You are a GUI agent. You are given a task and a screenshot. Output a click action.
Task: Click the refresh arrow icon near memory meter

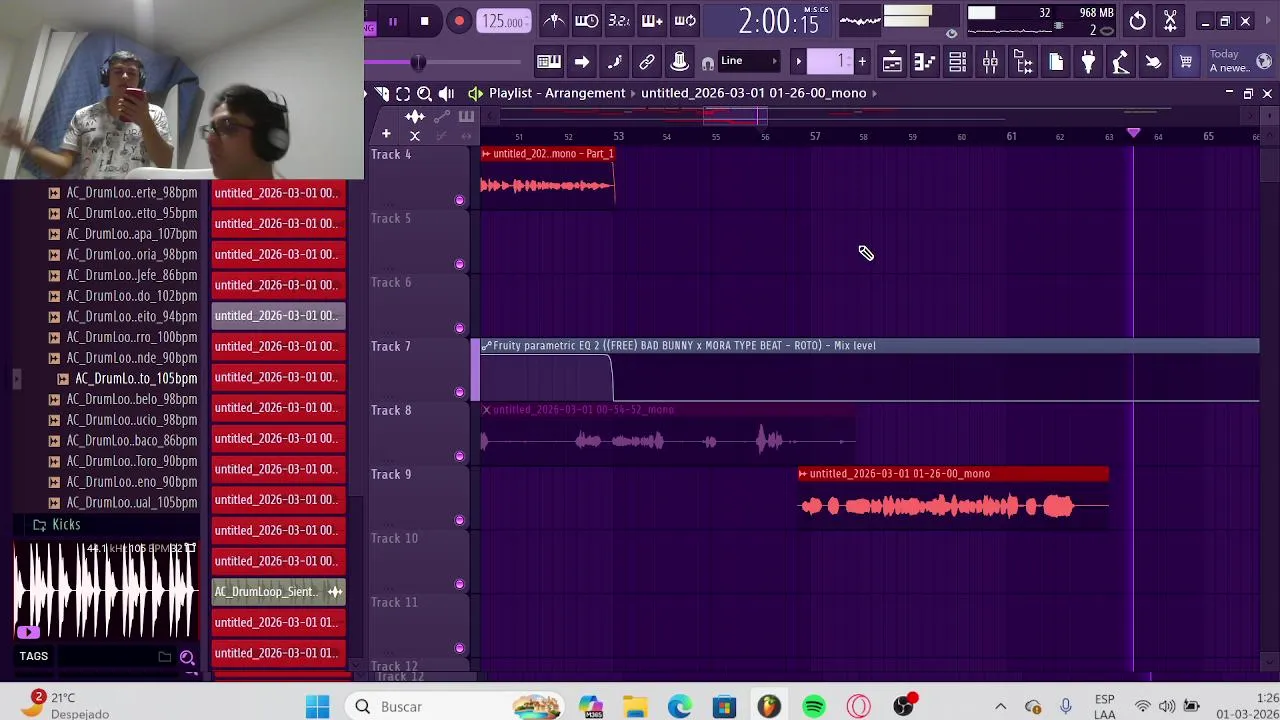click(1138, 21)
